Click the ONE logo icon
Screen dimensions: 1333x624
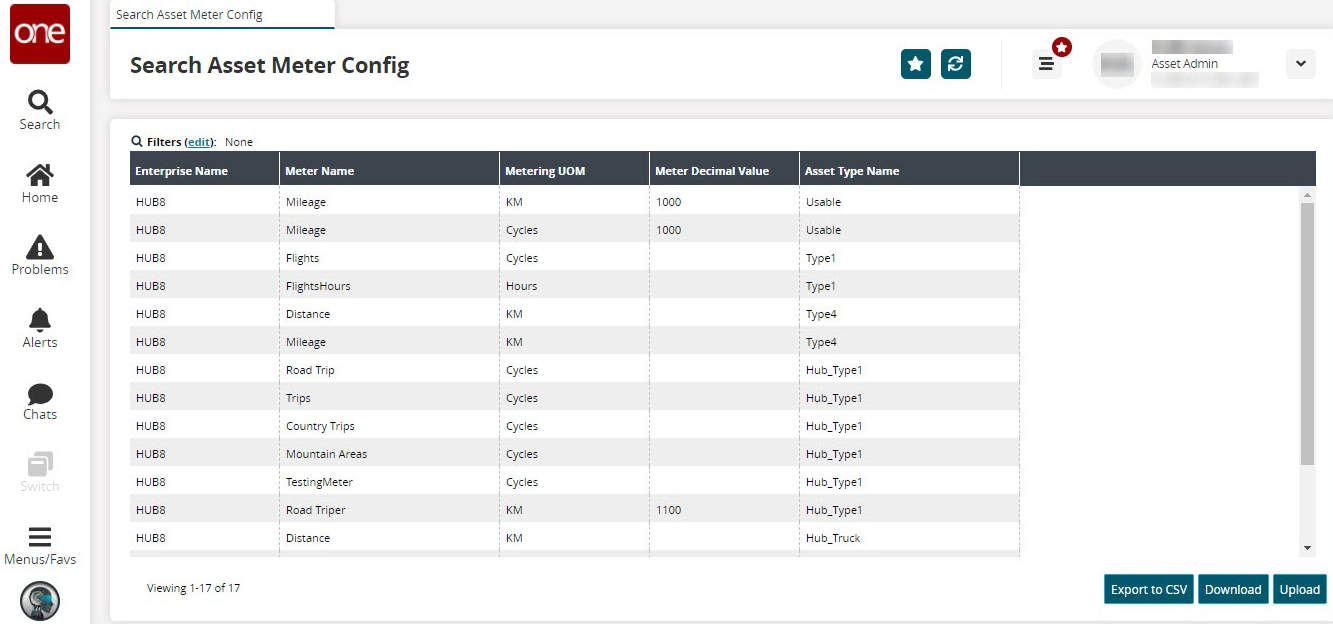[x=40, y=34]
